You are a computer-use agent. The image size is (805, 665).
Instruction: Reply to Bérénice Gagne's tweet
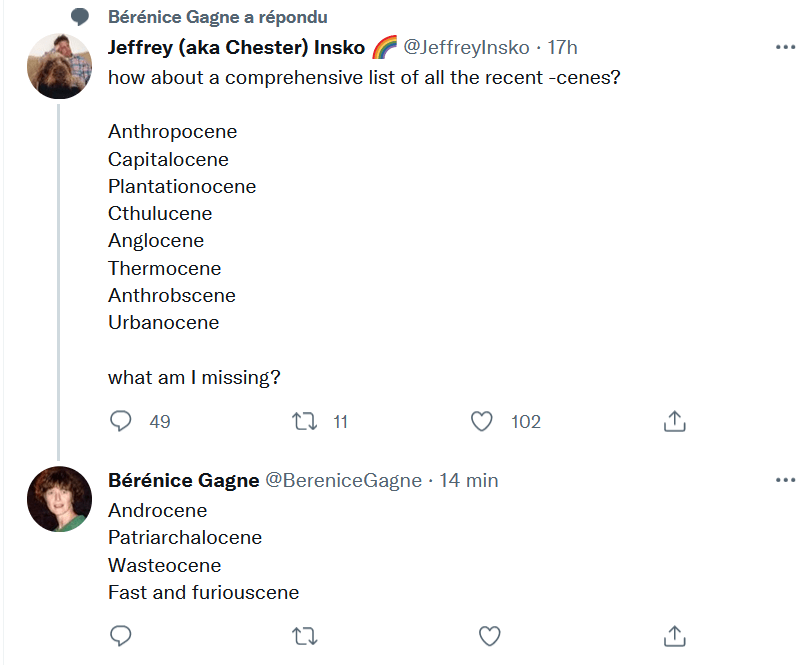pyautogui.click(x=120, y=636)
